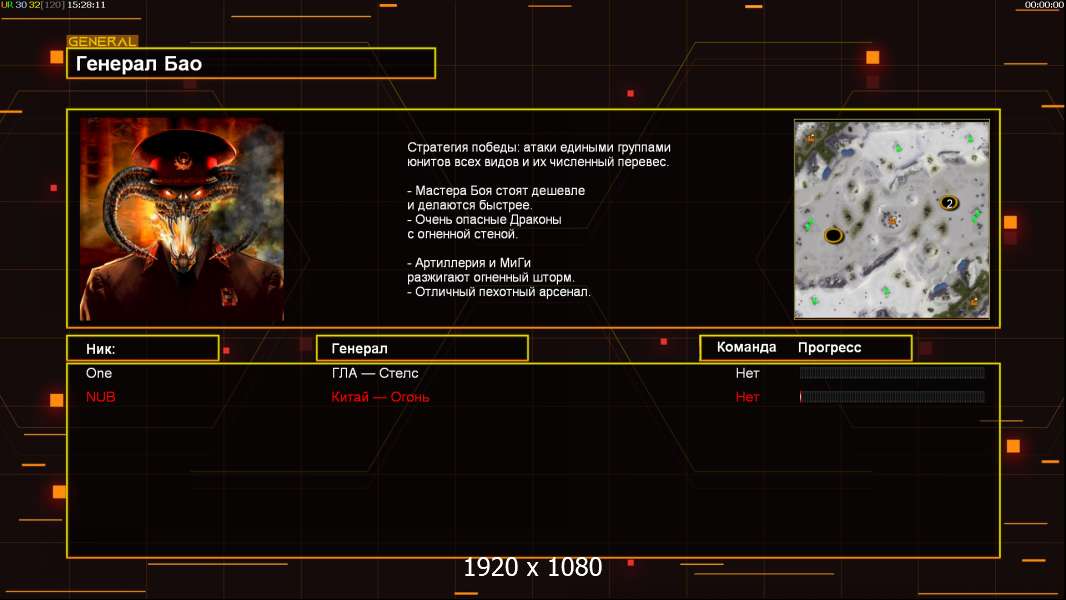Viewport: 1066px width, 600px height.
Task: Click the Прогресс column header
Action: pos(829,347)
